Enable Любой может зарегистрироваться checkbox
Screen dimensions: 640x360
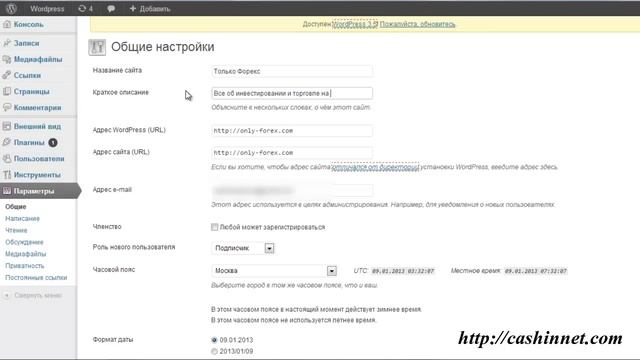click(x=214, y=227)
